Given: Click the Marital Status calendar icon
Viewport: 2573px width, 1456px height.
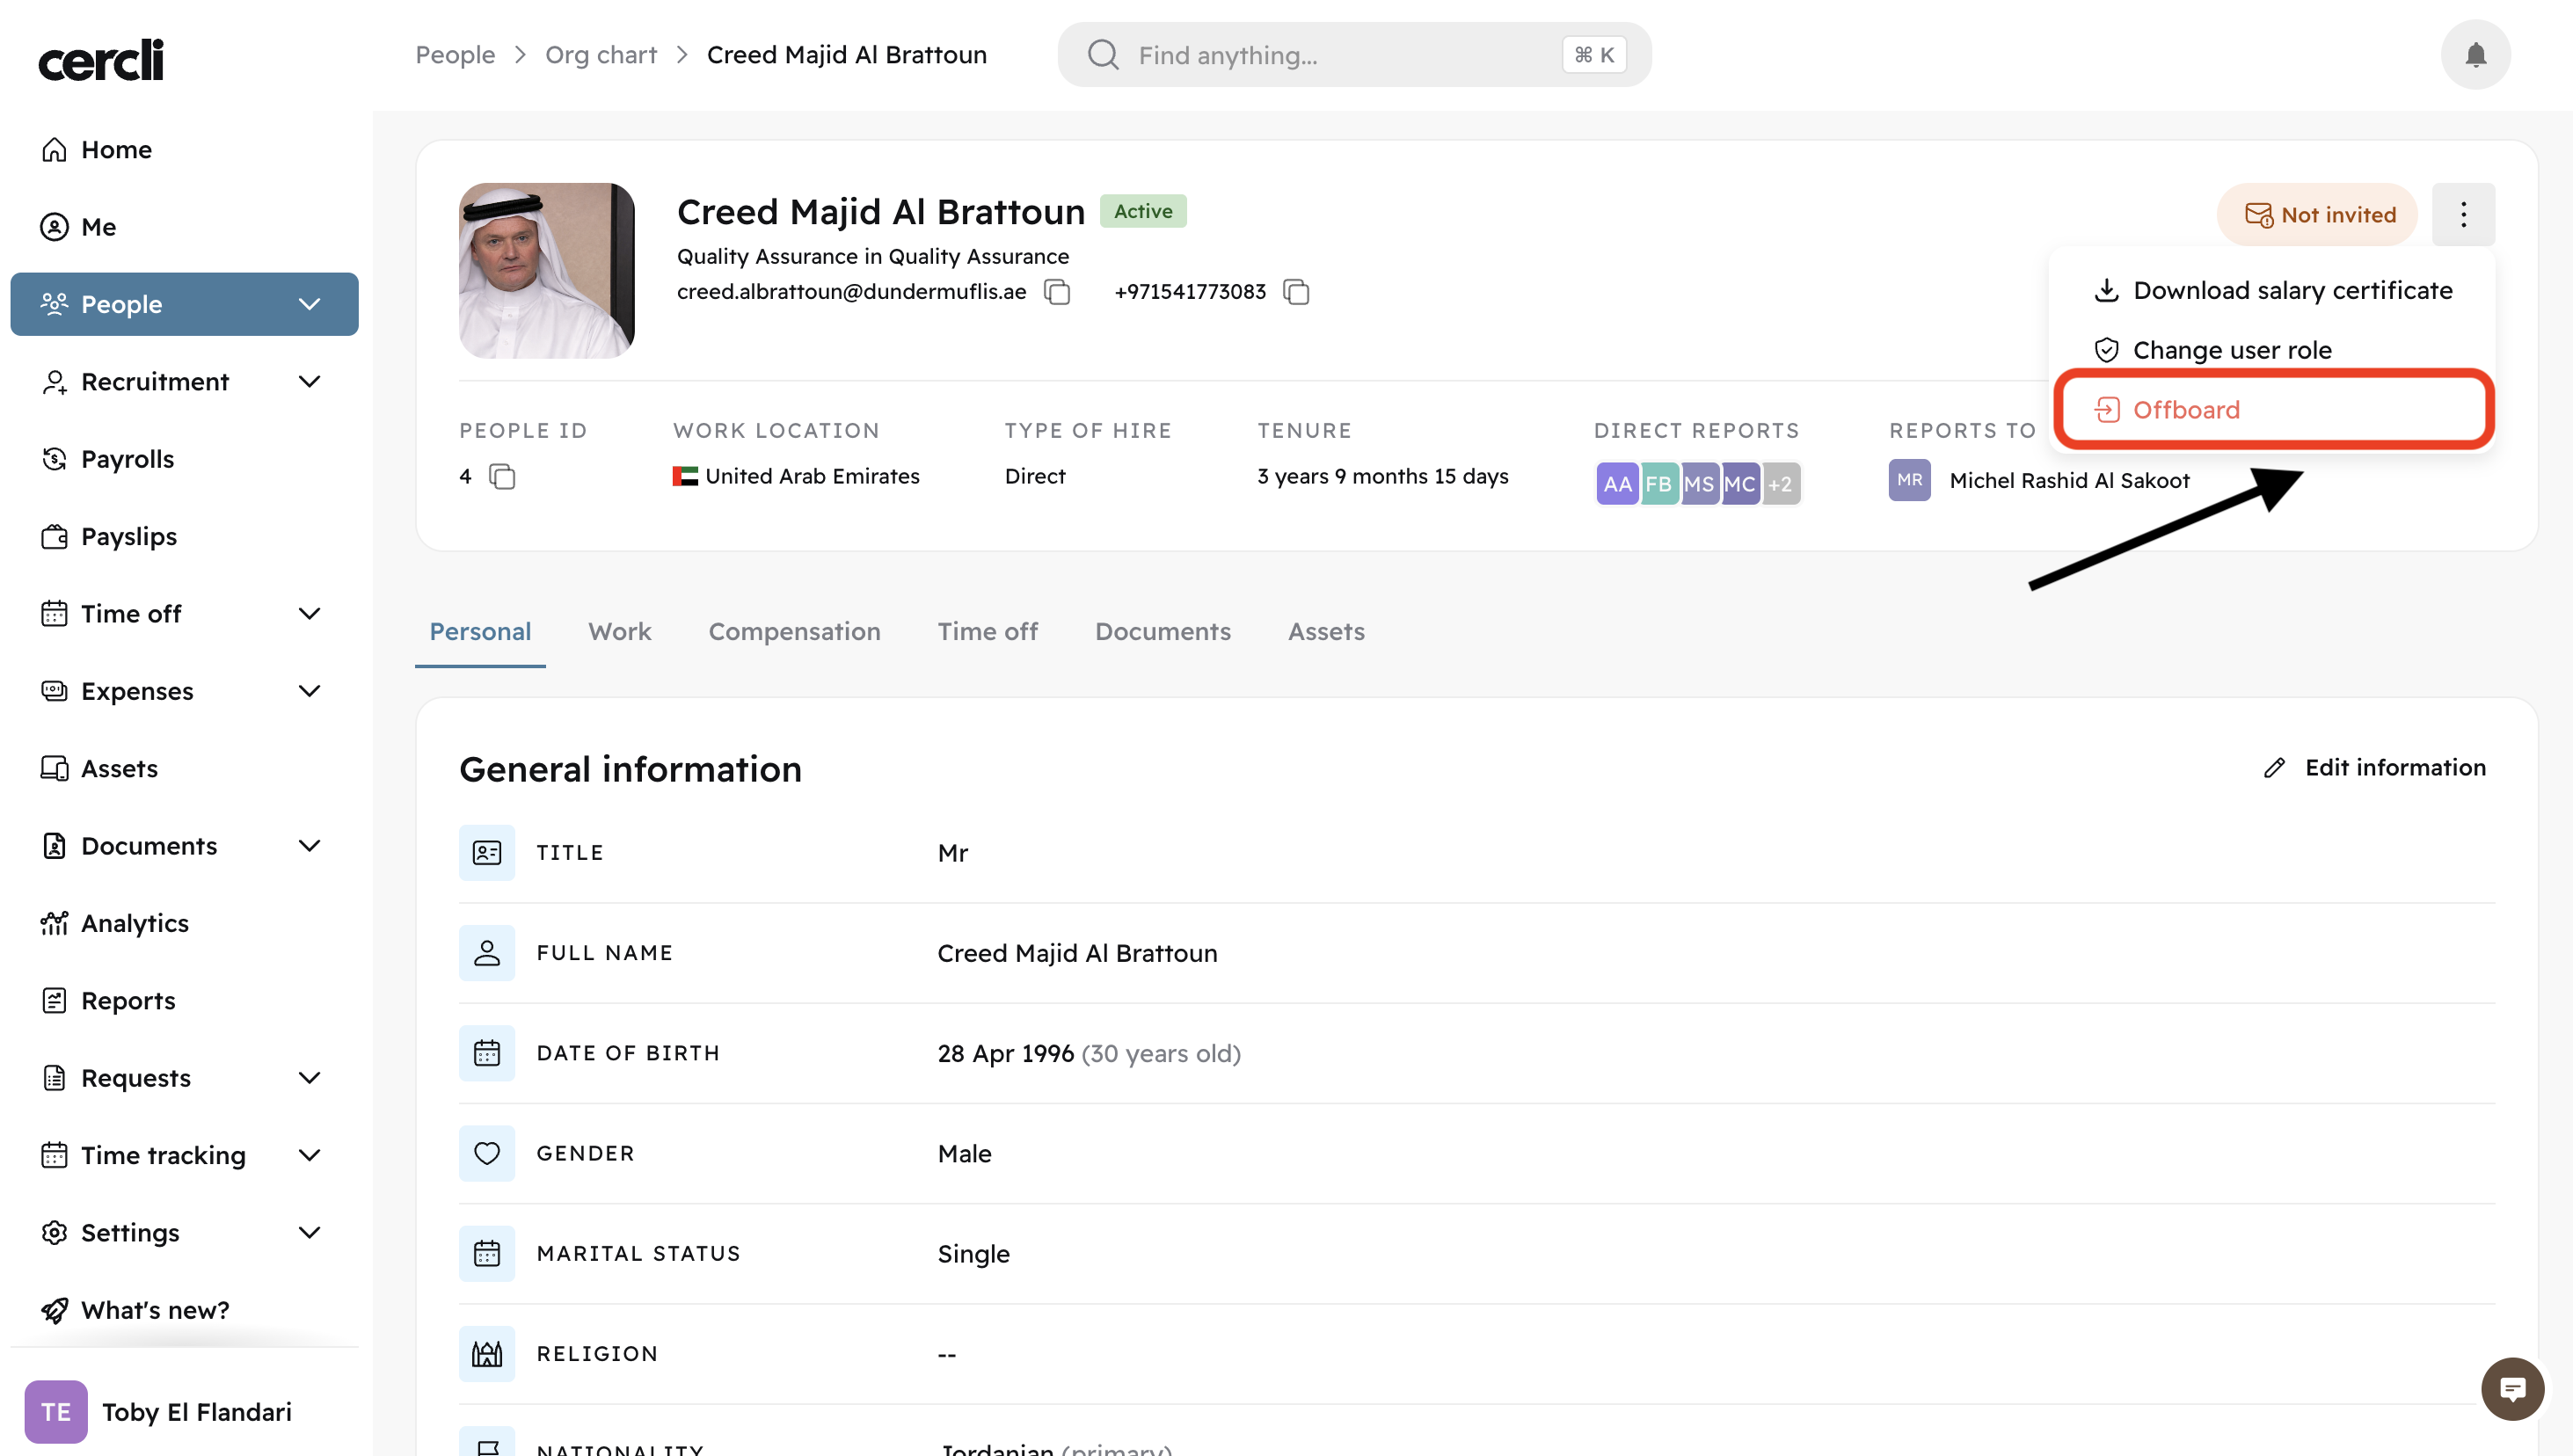Looking at the screenshot, I should (x=487, y=1253).
